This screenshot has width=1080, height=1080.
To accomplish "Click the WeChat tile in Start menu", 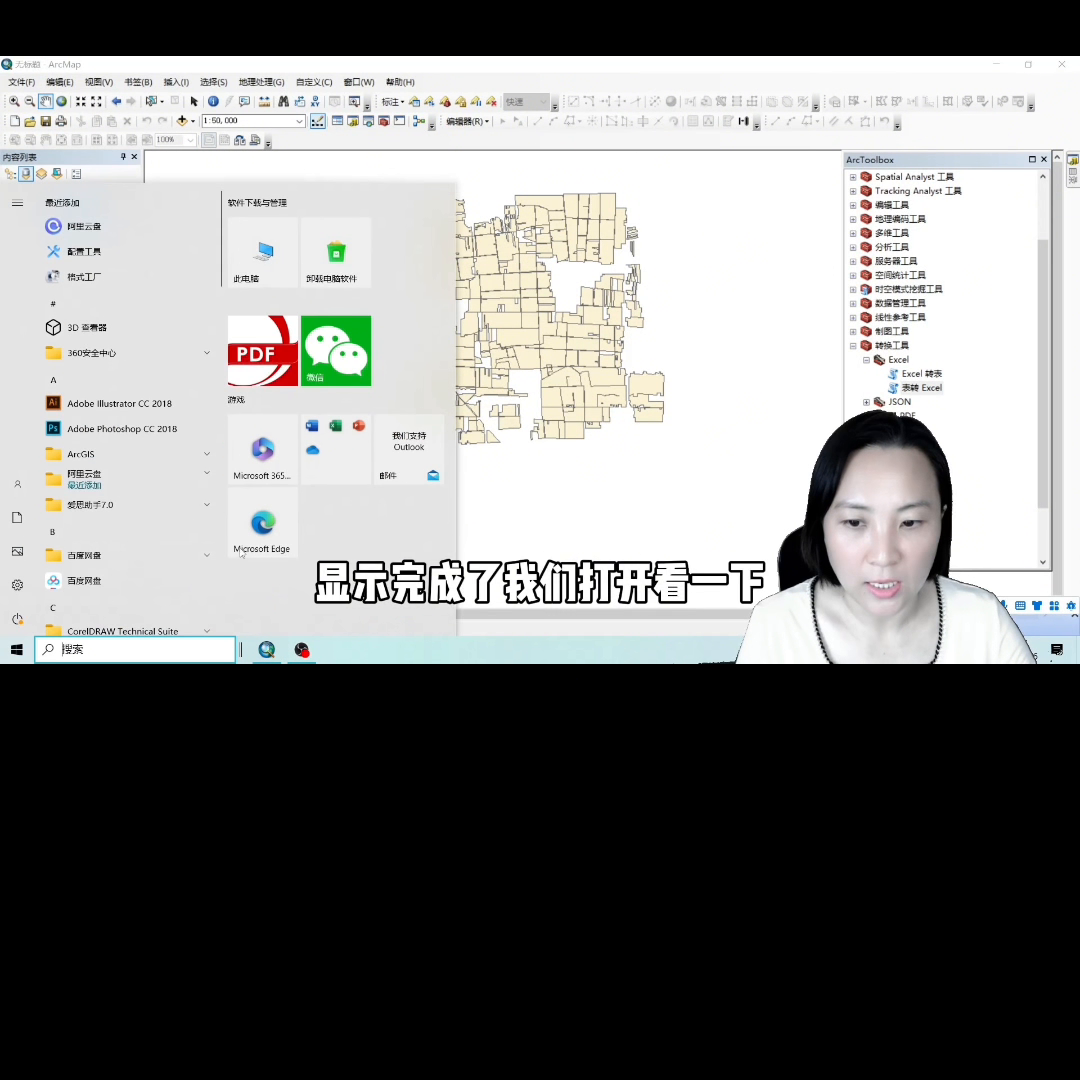I will click(336, 351).
